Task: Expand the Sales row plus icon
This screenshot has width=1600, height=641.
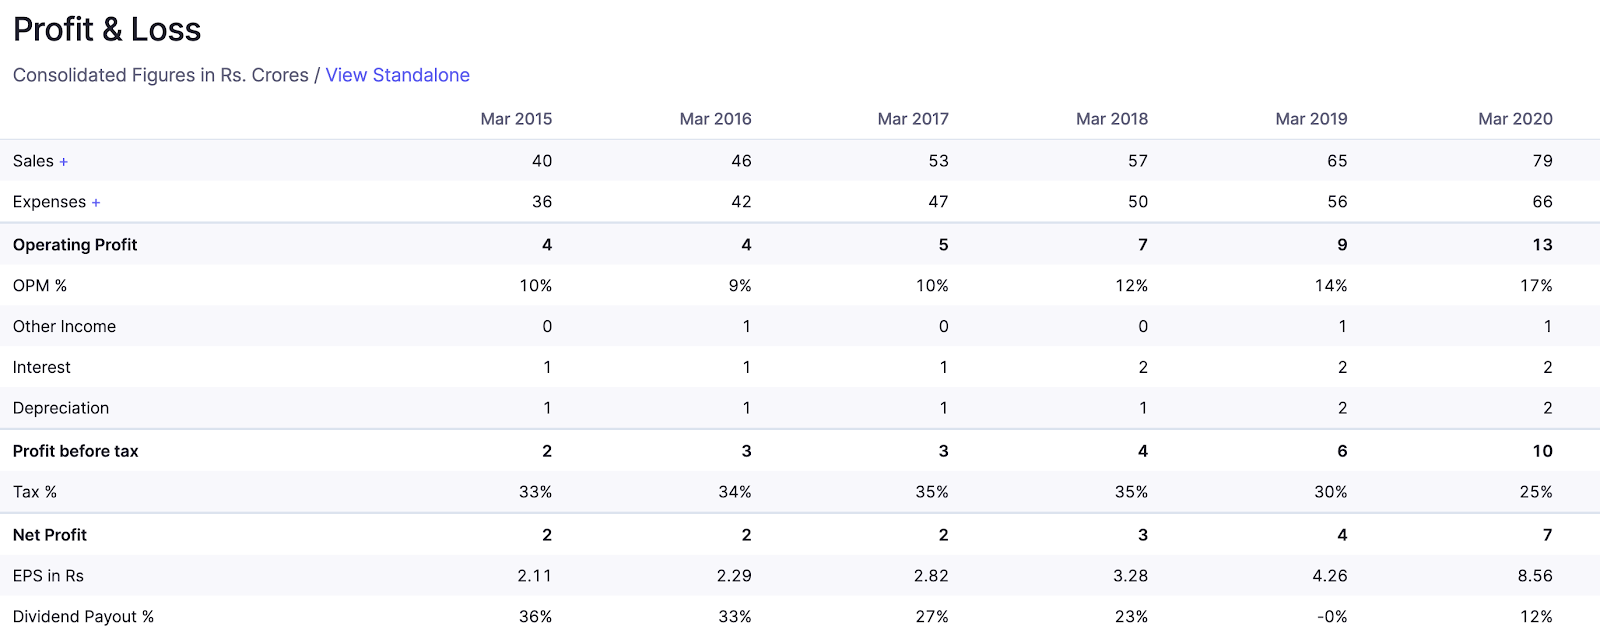Action: [64, 162]
